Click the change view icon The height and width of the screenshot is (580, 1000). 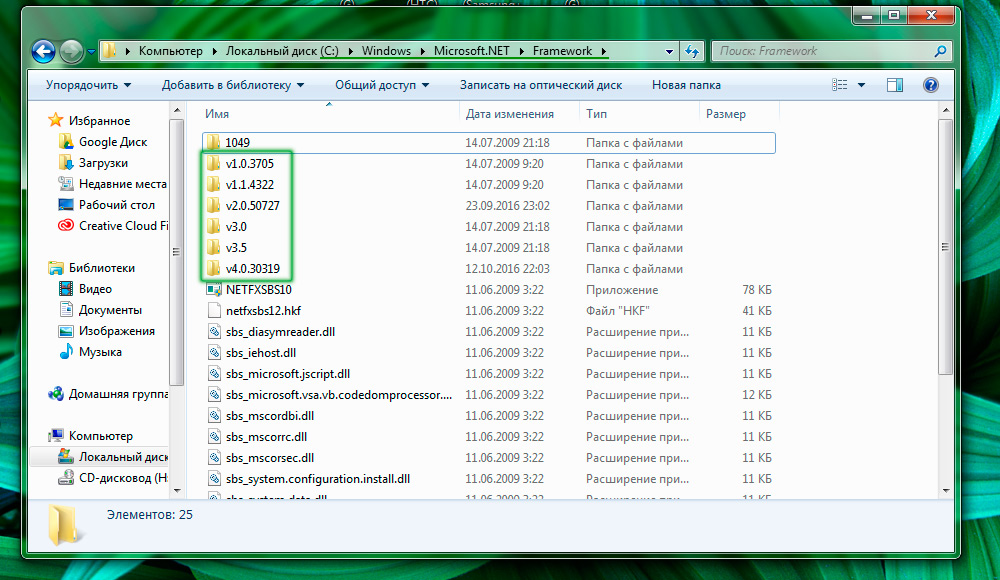[x=840, y=86]
